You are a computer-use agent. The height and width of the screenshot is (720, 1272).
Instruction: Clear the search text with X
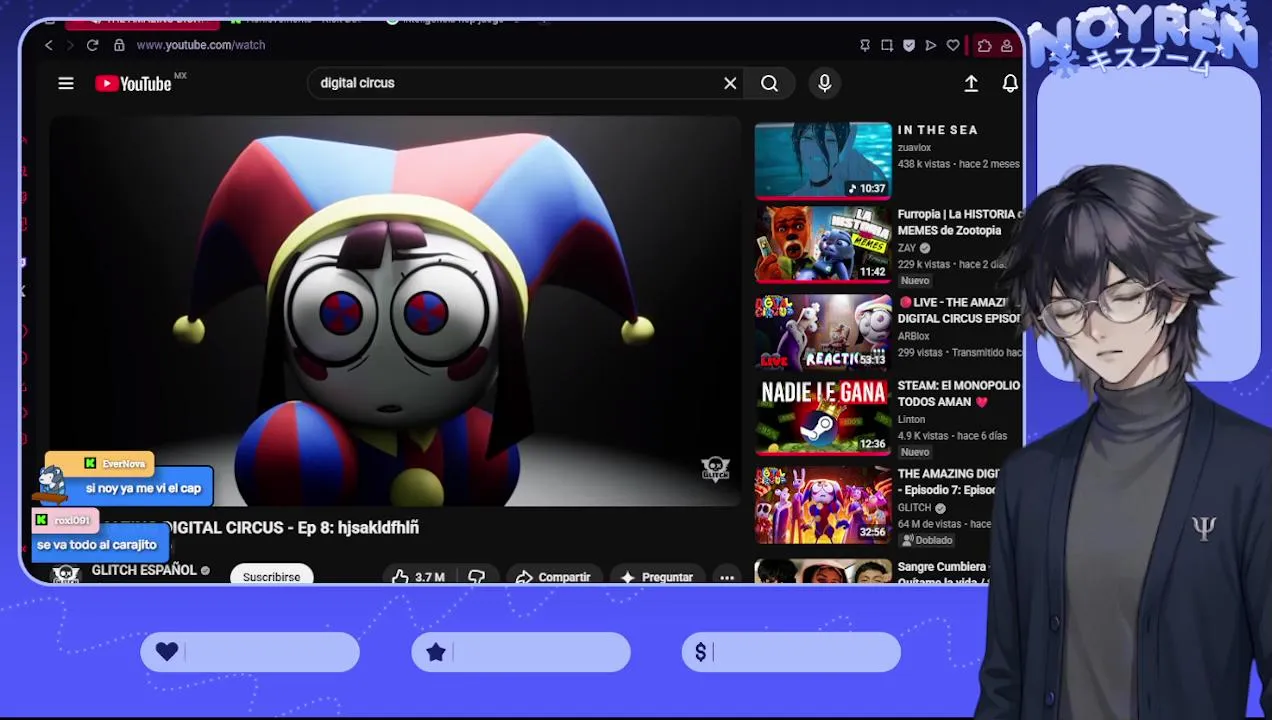[730, 84]
